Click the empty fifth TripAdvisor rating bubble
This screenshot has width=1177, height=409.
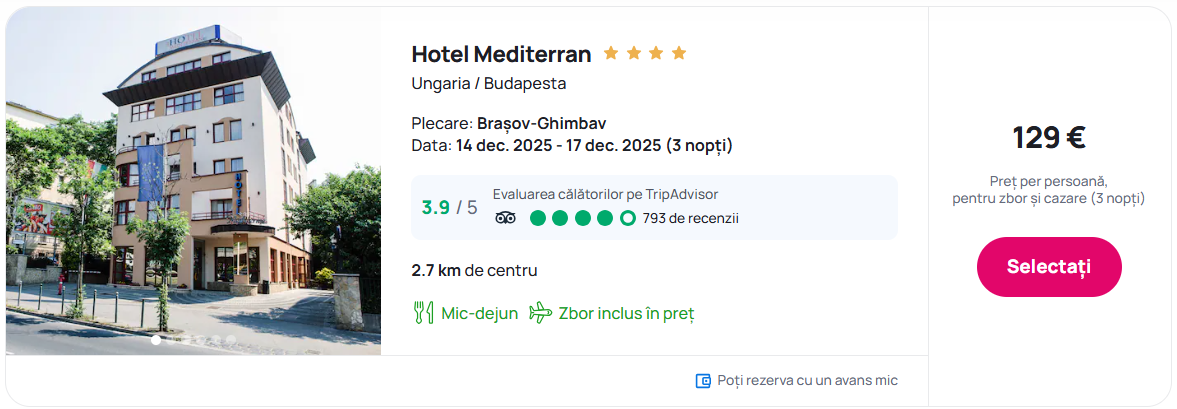click(627, 218)
